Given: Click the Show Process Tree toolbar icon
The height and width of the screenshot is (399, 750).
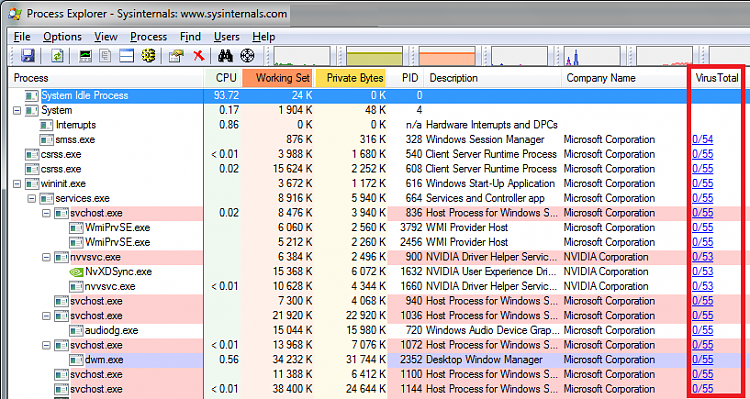Looking at the screenshot, I should [x=105, y=56].
